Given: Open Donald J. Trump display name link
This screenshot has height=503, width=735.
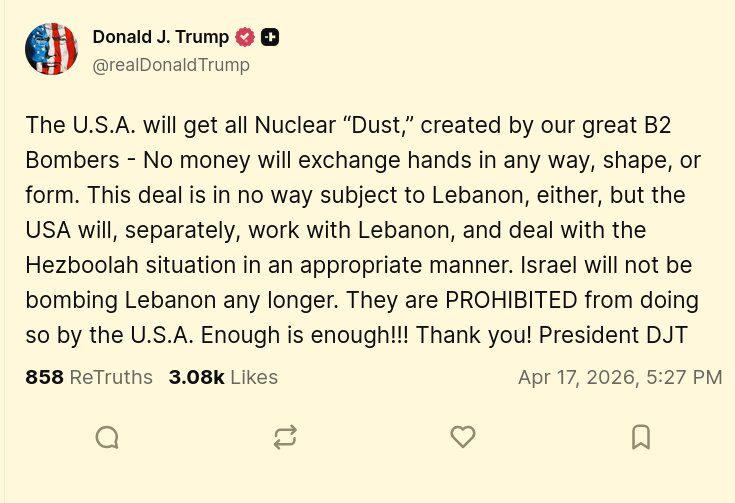Looking at the screenshot, I should click(x=160, y=38).
